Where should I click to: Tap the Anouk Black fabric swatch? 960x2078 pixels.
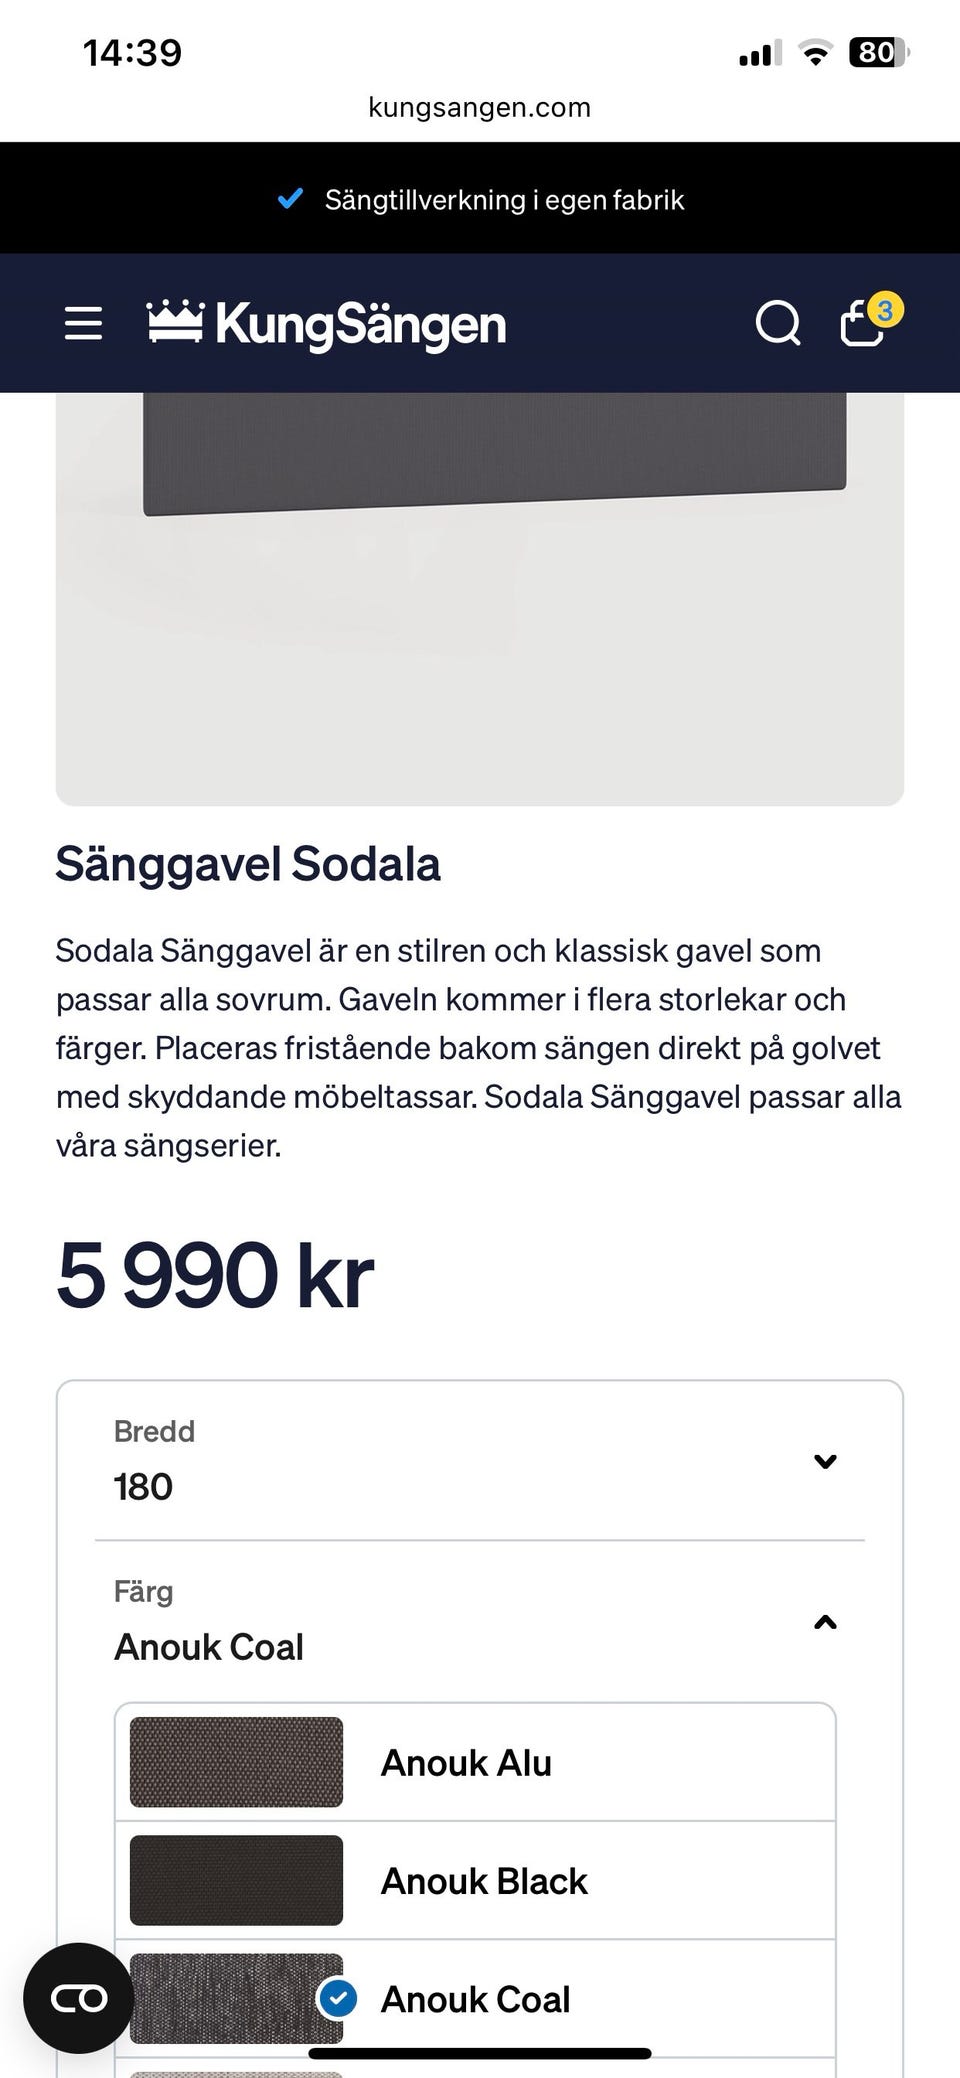[x=236, y=1880]
